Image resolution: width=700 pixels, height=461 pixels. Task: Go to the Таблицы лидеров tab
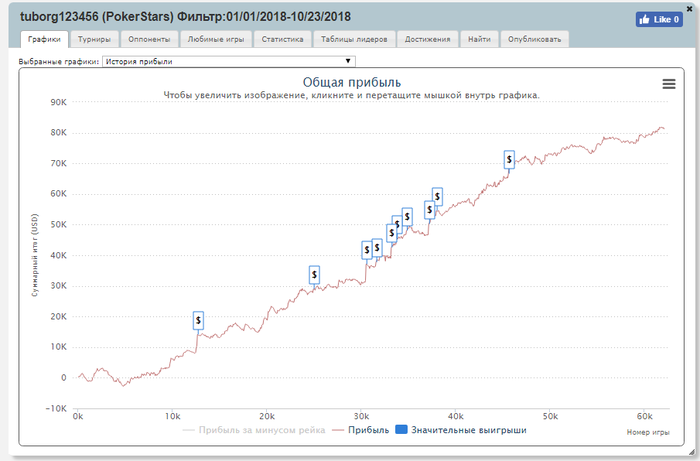[x=354, y=40]
